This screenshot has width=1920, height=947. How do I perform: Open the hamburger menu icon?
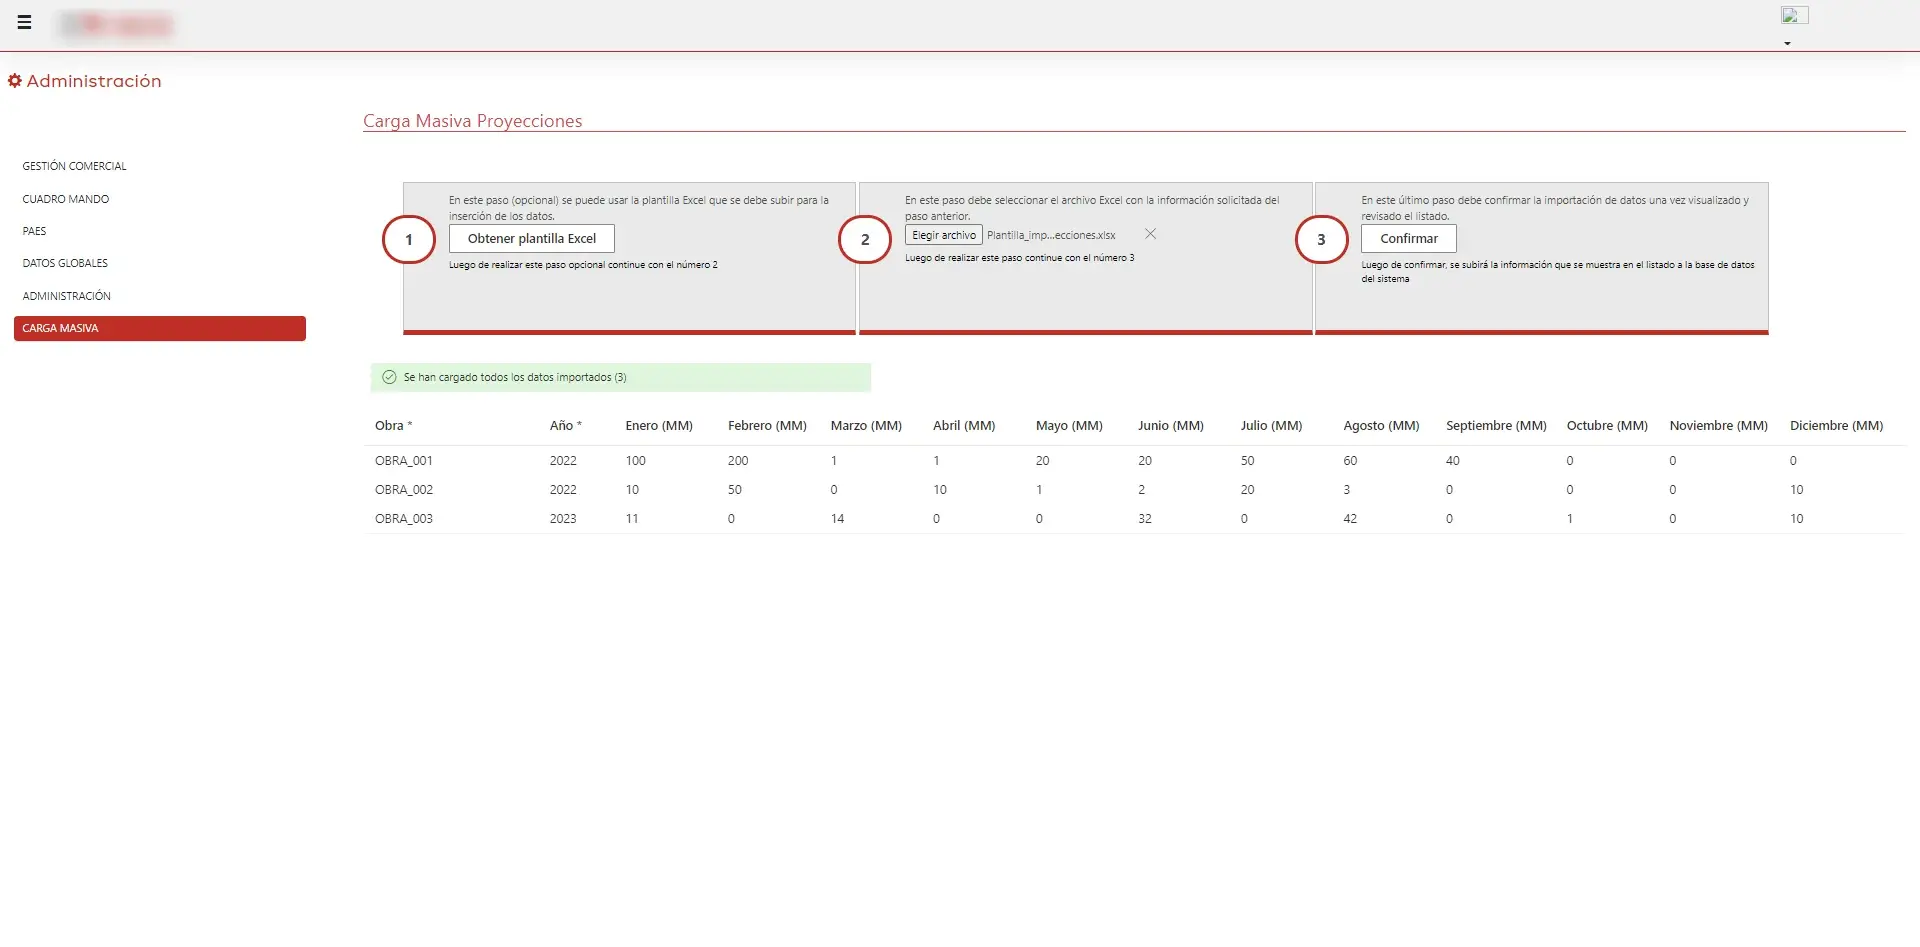click(24, 22)
